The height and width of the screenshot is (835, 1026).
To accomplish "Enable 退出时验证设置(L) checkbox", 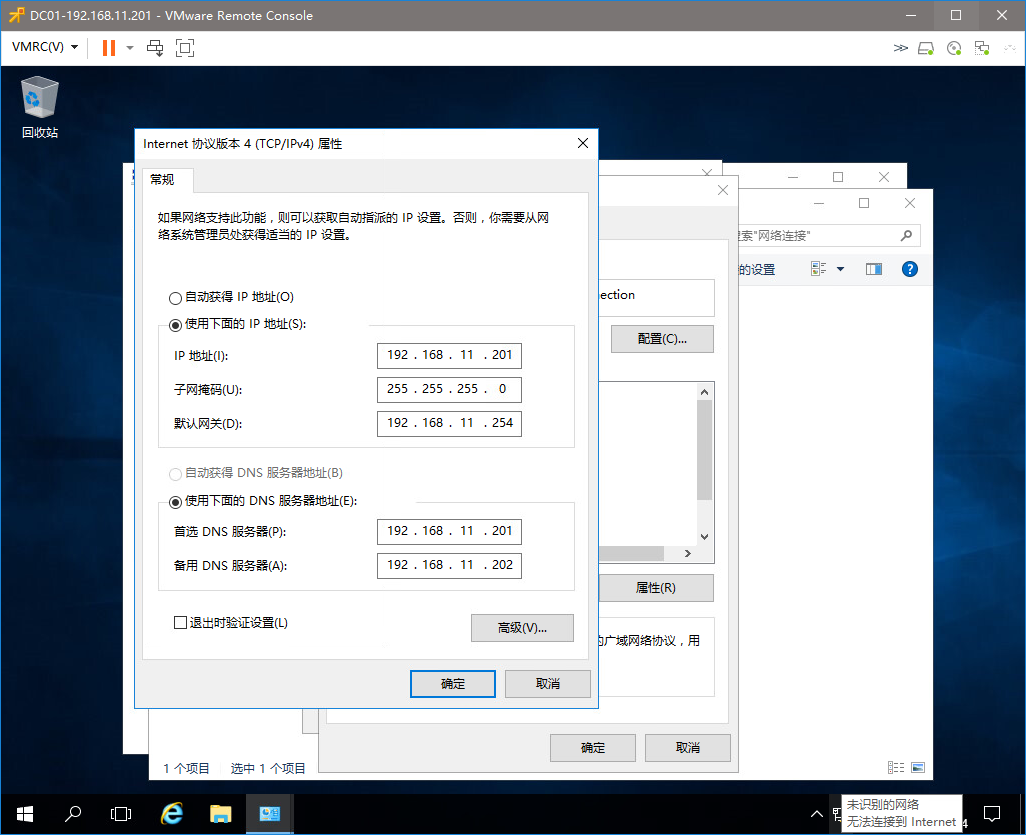I will (180, 622).
